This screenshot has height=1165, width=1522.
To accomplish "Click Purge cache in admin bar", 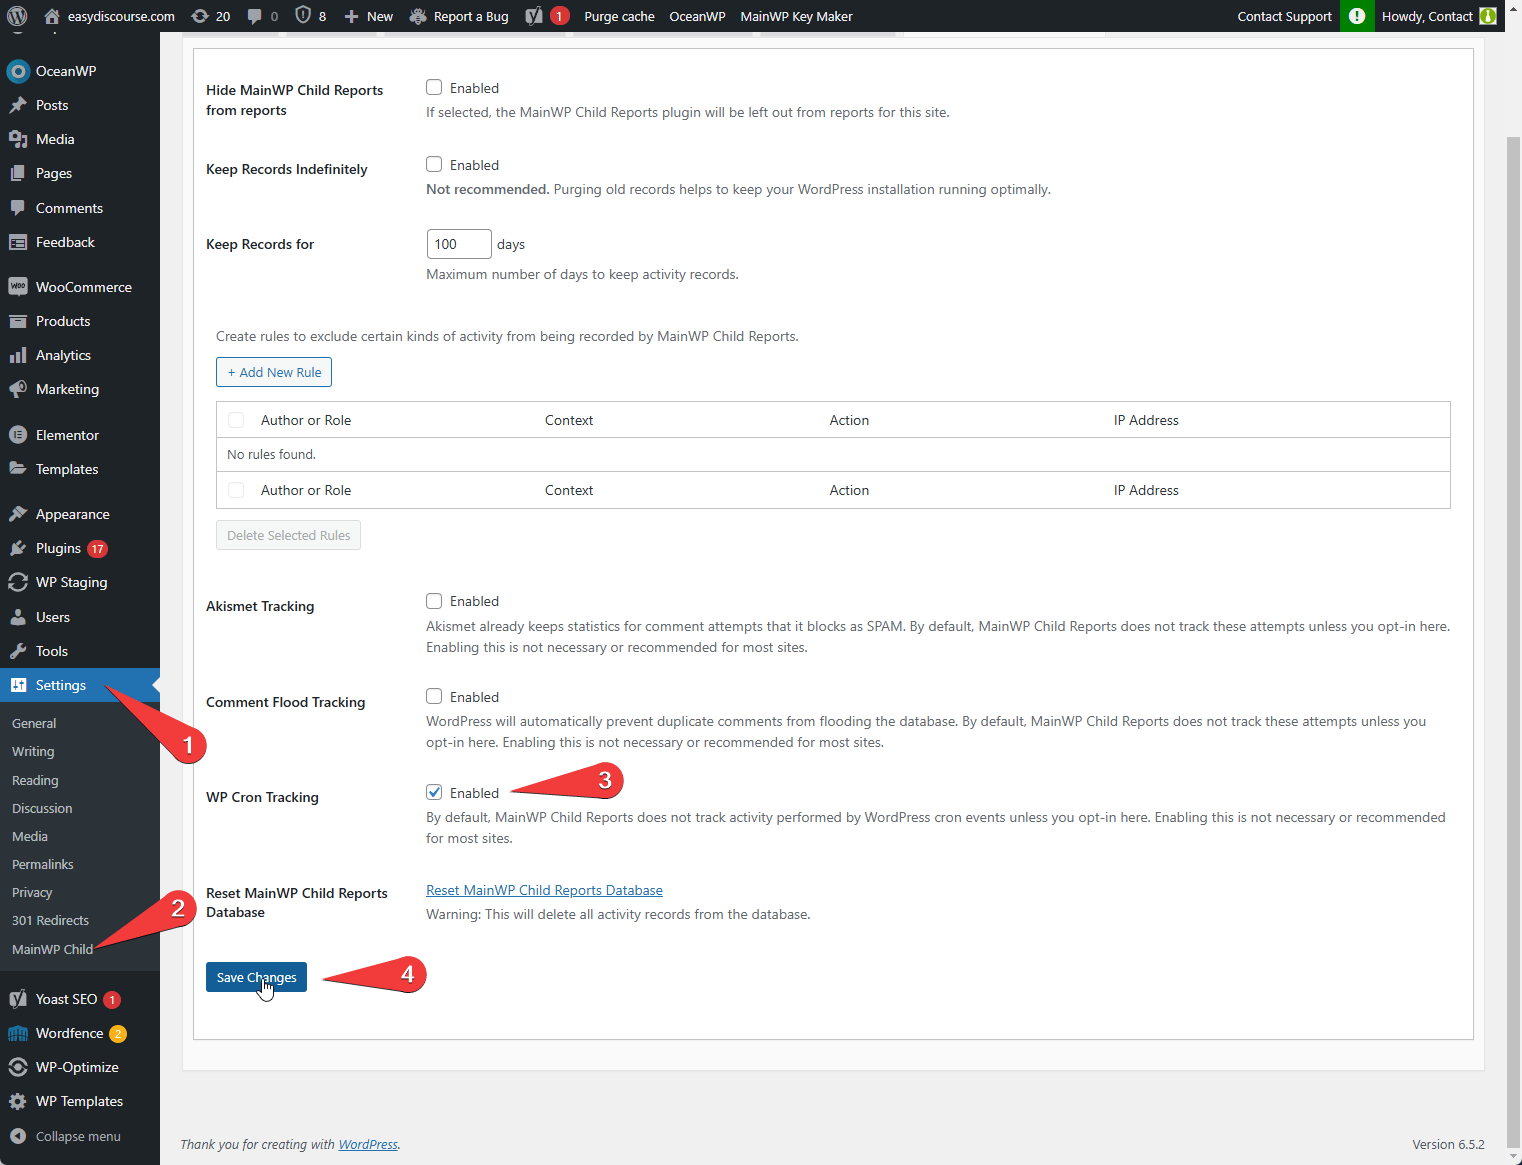I will coord(619,16).
